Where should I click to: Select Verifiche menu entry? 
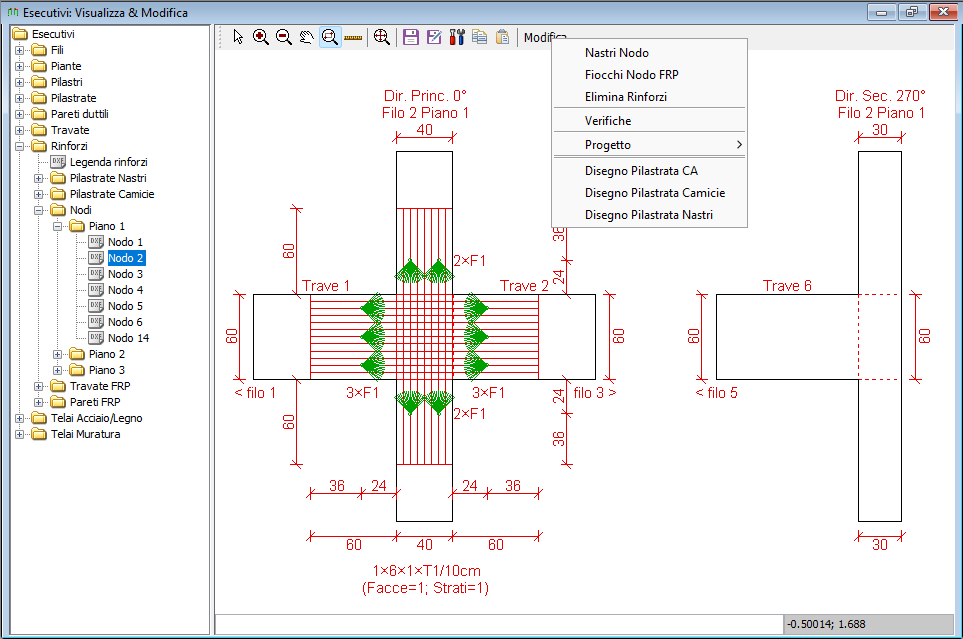click(649, 120)
